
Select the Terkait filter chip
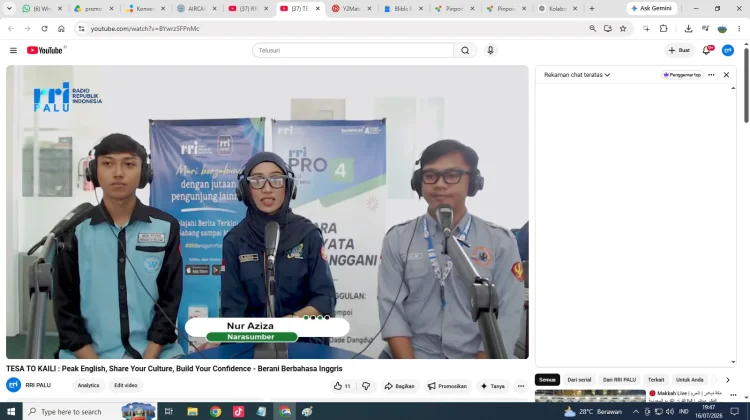point(656,380)
